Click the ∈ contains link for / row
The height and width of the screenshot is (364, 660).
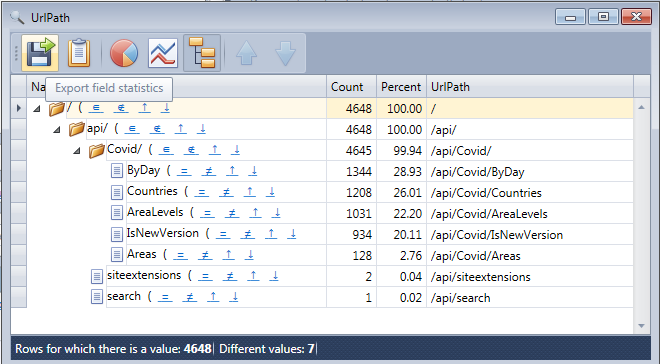point(96,108)
